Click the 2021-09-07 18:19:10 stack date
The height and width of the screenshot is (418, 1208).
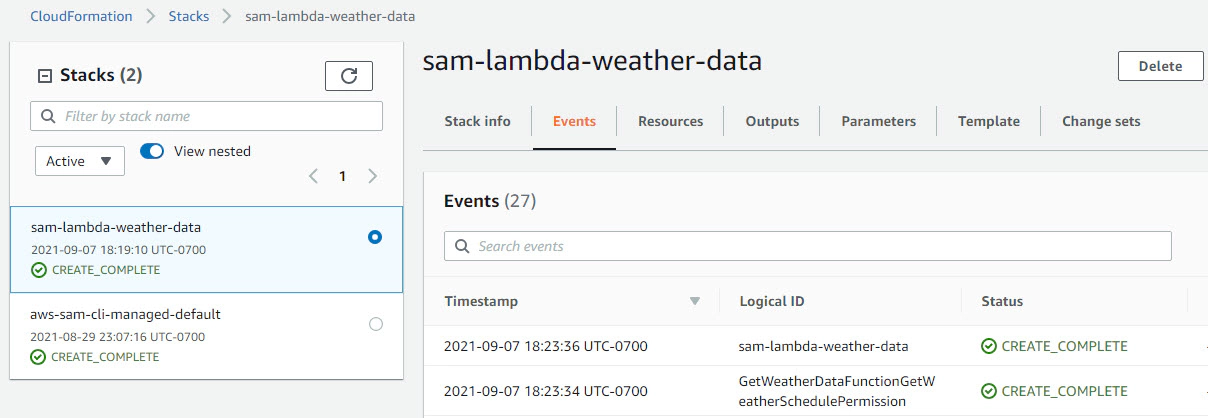pos(118,250)
